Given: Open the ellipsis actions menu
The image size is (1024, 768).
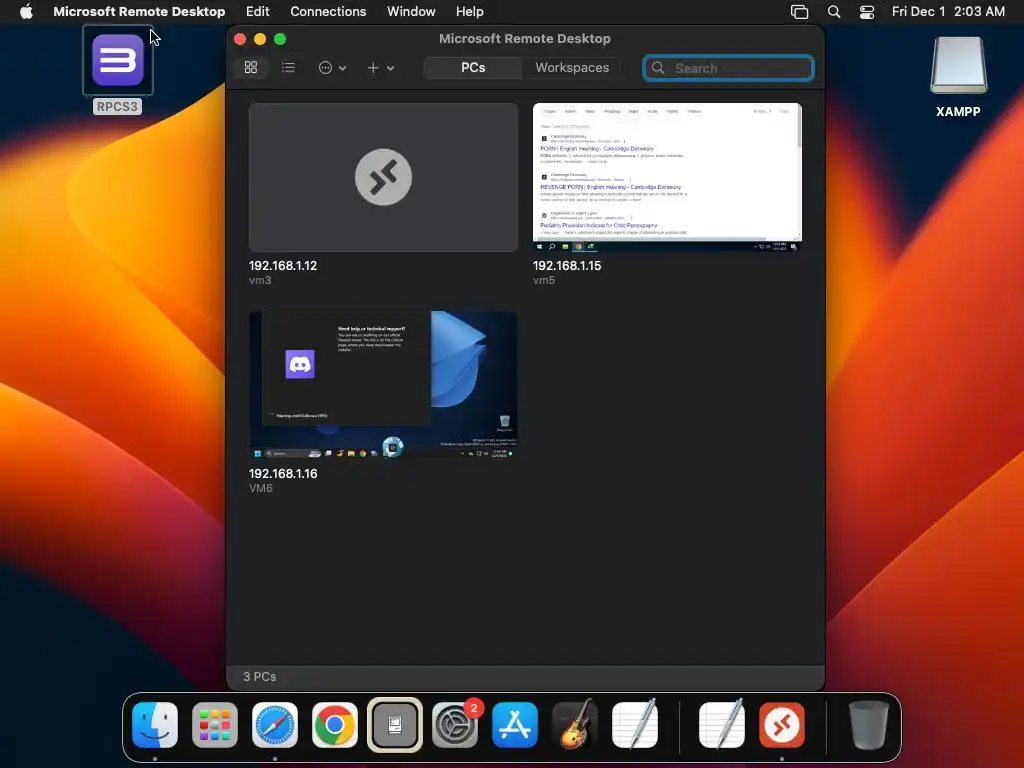Looking at the screenshot, I should coord(332,67).
